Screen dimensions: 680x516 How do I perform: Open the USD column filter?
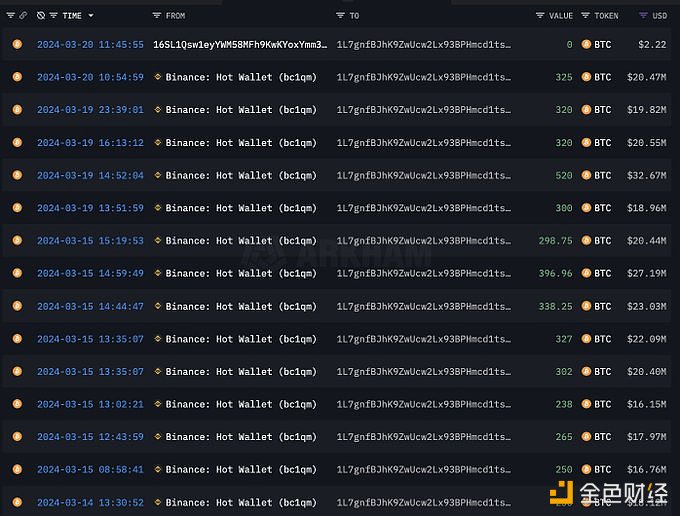coord(644,16)
